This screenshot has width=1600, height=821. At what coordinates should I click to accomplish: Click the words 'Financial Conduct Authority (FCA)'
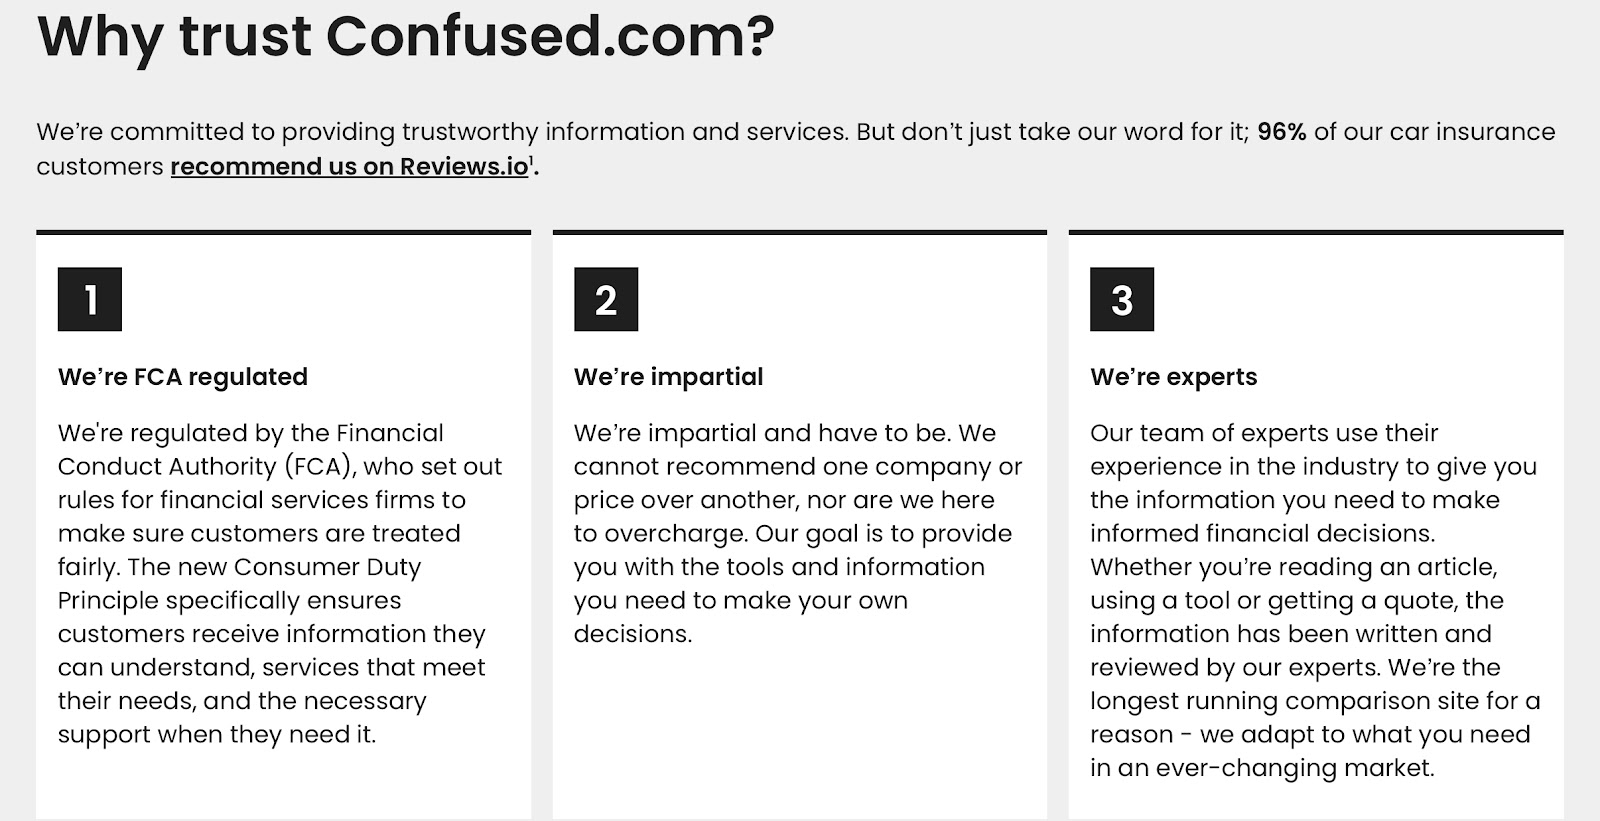(250, 450)
